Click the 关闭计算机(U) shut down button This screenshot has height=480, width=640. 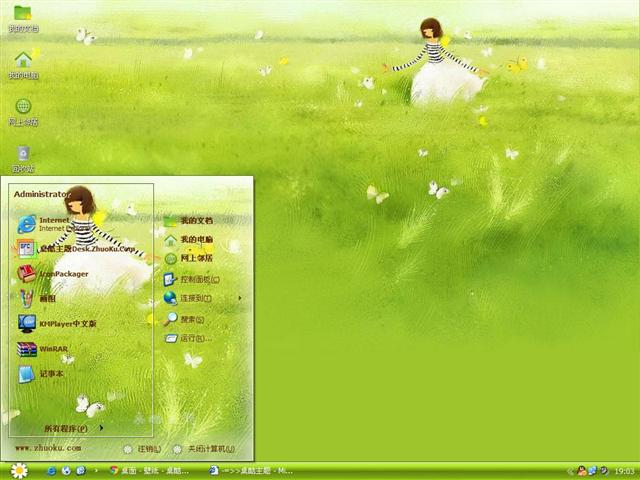[204, 449]
